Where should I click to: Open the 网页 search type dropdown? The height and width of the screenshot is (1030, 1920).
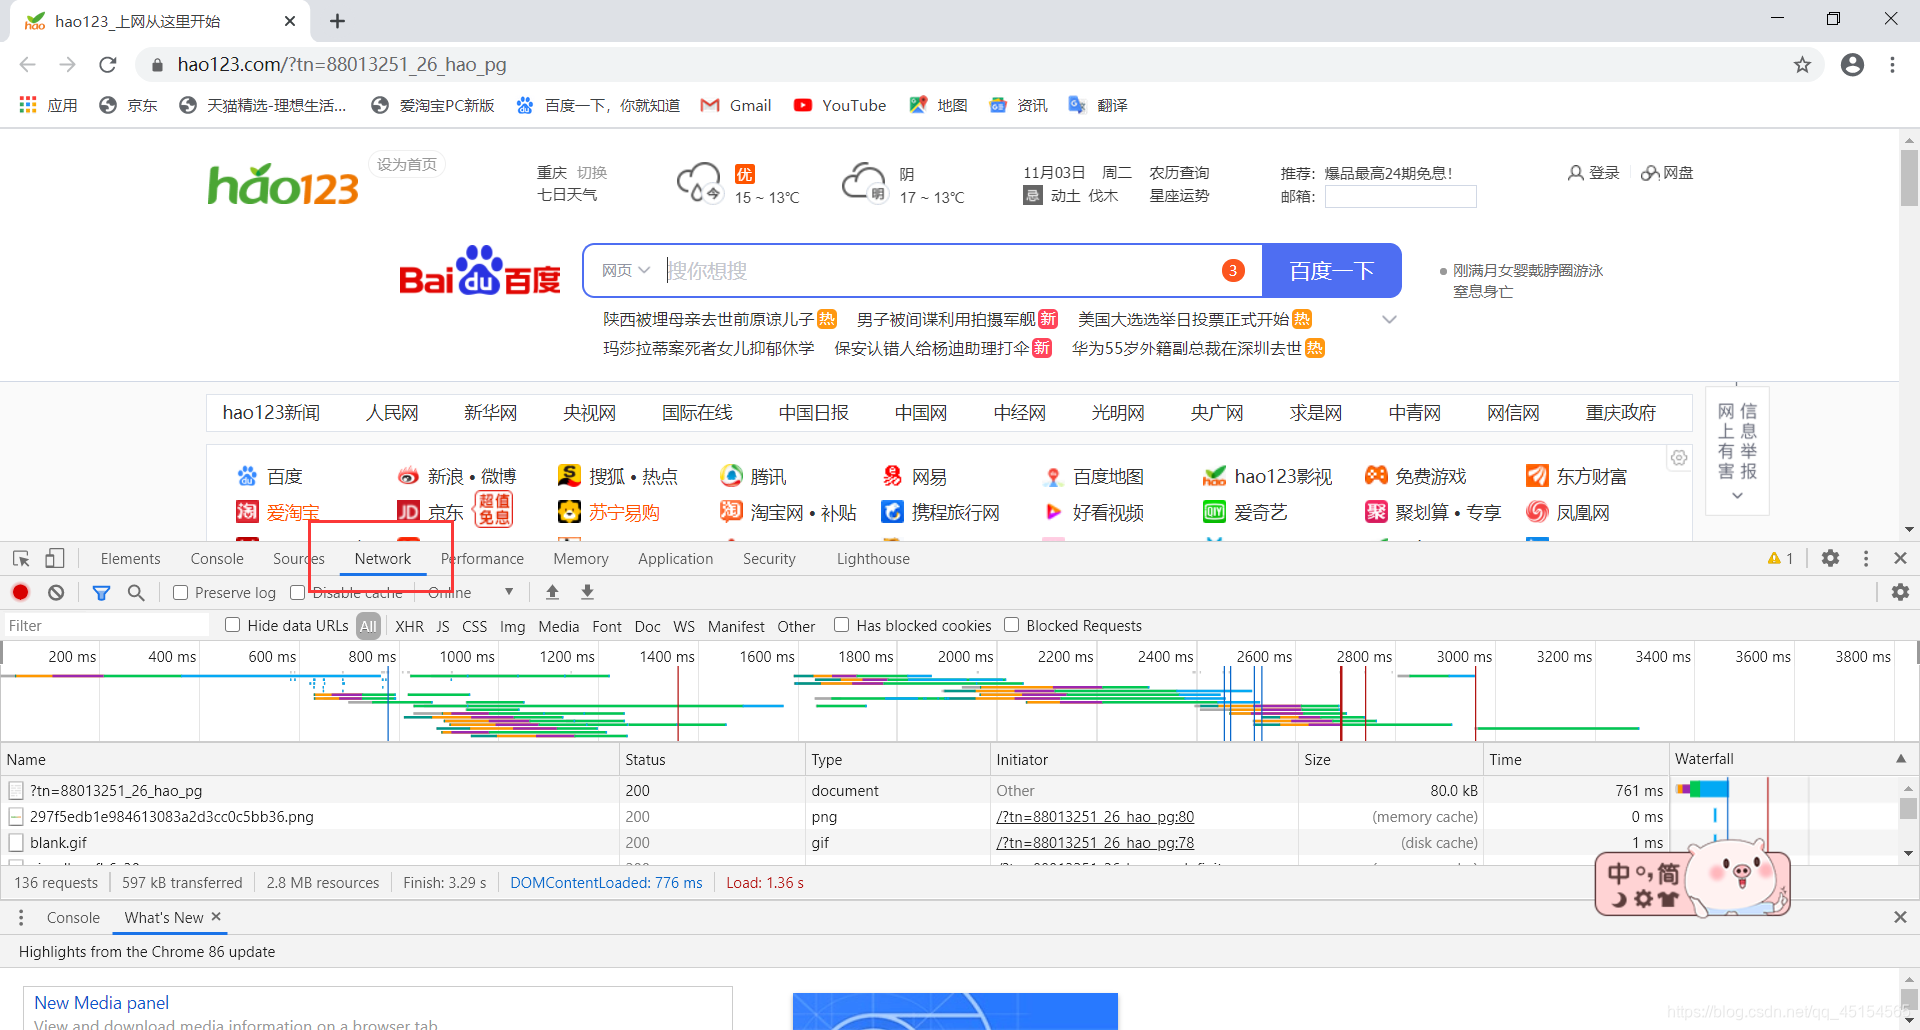click(625, 271)
